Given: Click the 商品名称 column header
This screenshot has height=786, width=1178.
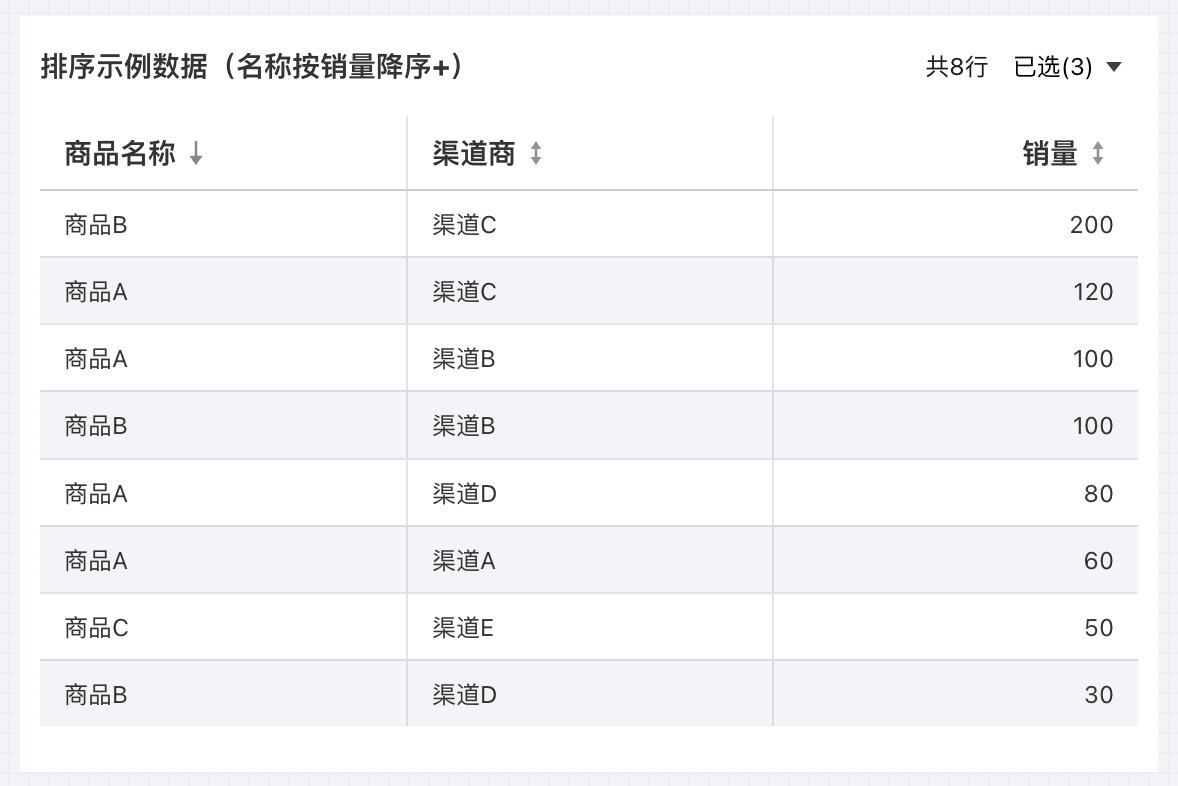Looking at the screenshot, I should pos(120,153).
